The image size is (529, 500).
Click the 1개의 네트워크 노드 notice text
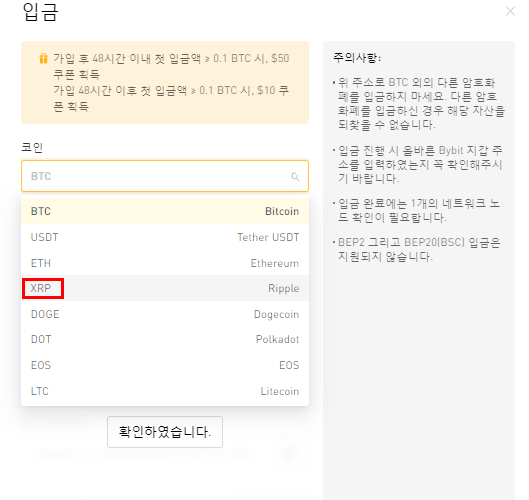pos(419,211)
